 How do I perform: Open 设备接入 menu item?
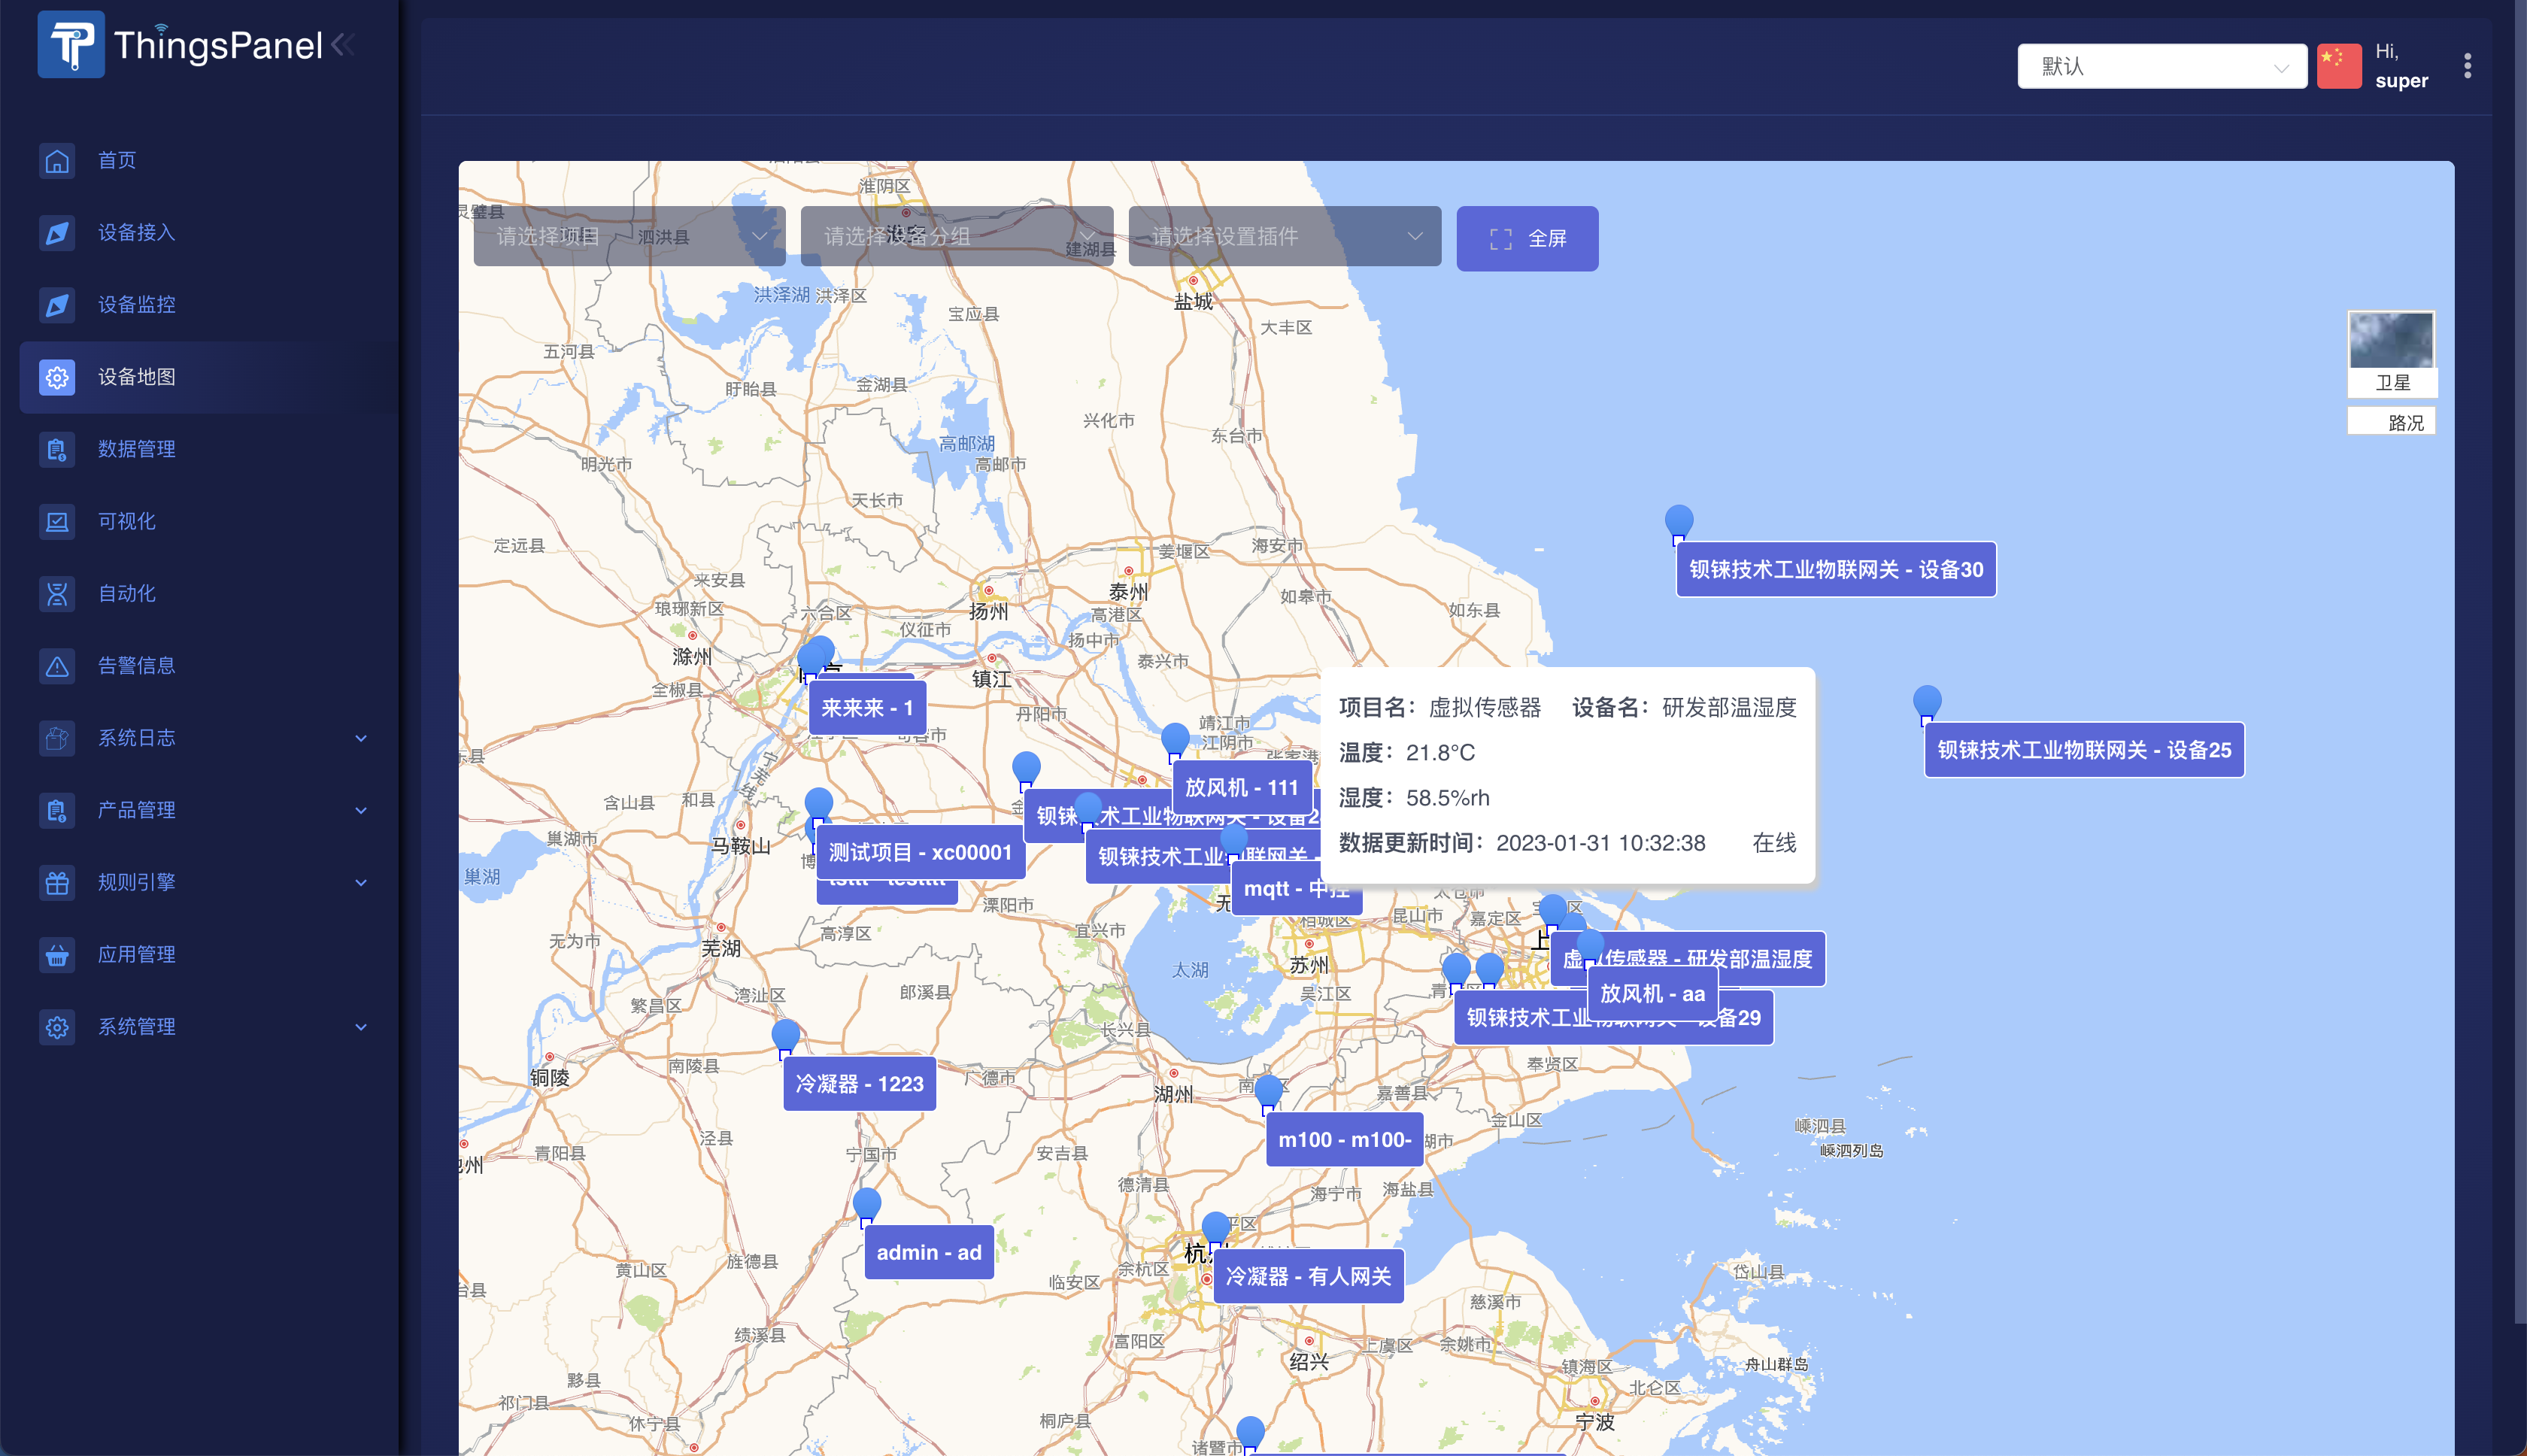tap(136, 232)
